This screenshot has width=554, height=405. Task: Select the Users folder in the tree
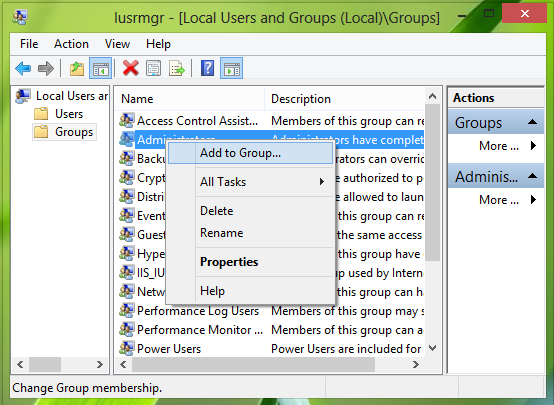69,114
